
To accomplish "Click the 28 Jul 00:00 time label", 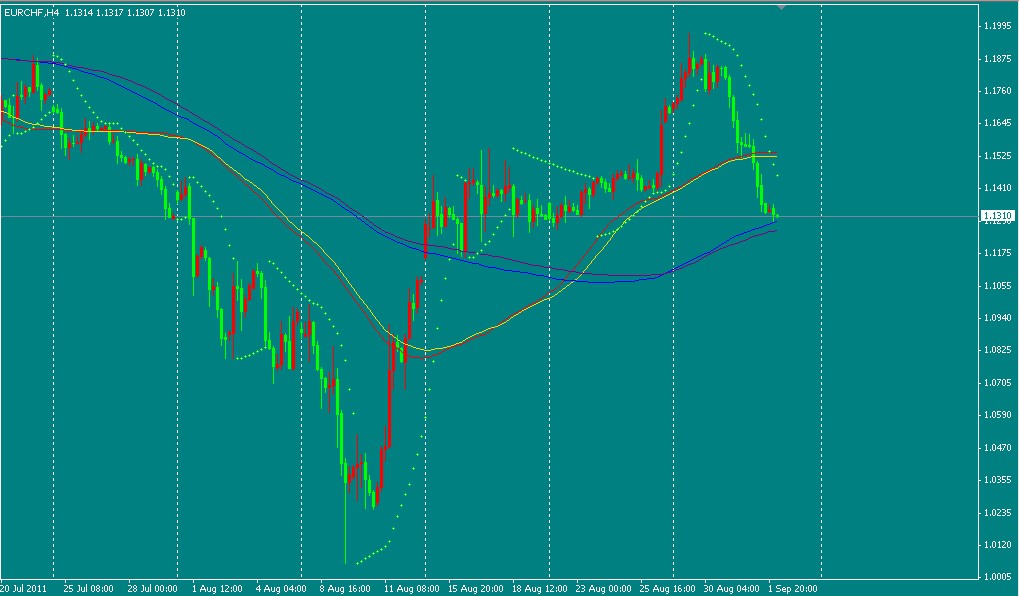I will pyautogui.click(x=152, y=589).
